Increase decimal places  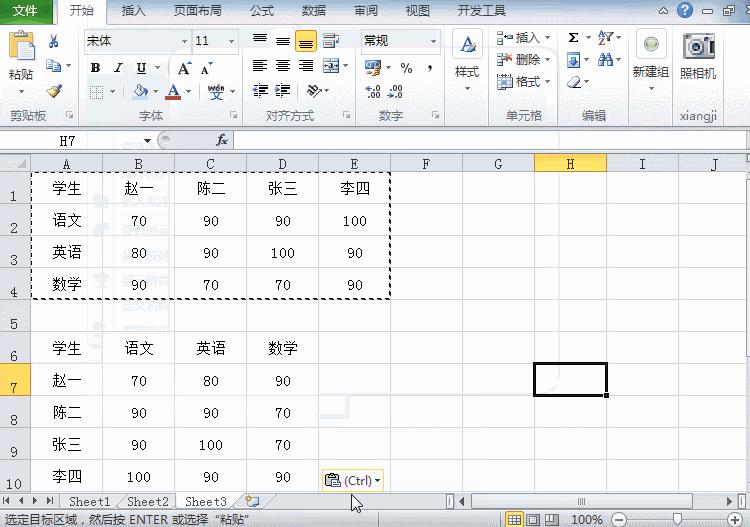tap(373, 91)
